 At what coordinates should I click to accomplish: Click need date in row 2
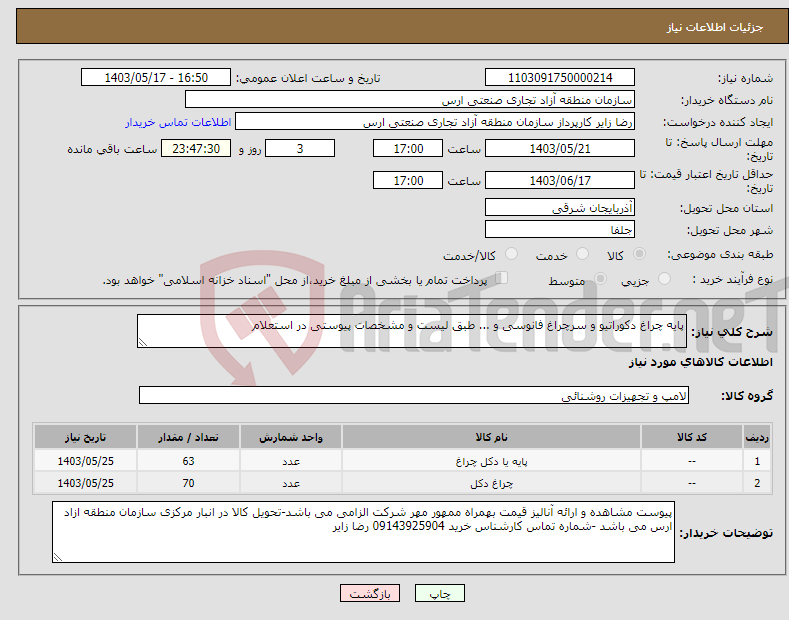pyautogui.click(x=86, y=483)
